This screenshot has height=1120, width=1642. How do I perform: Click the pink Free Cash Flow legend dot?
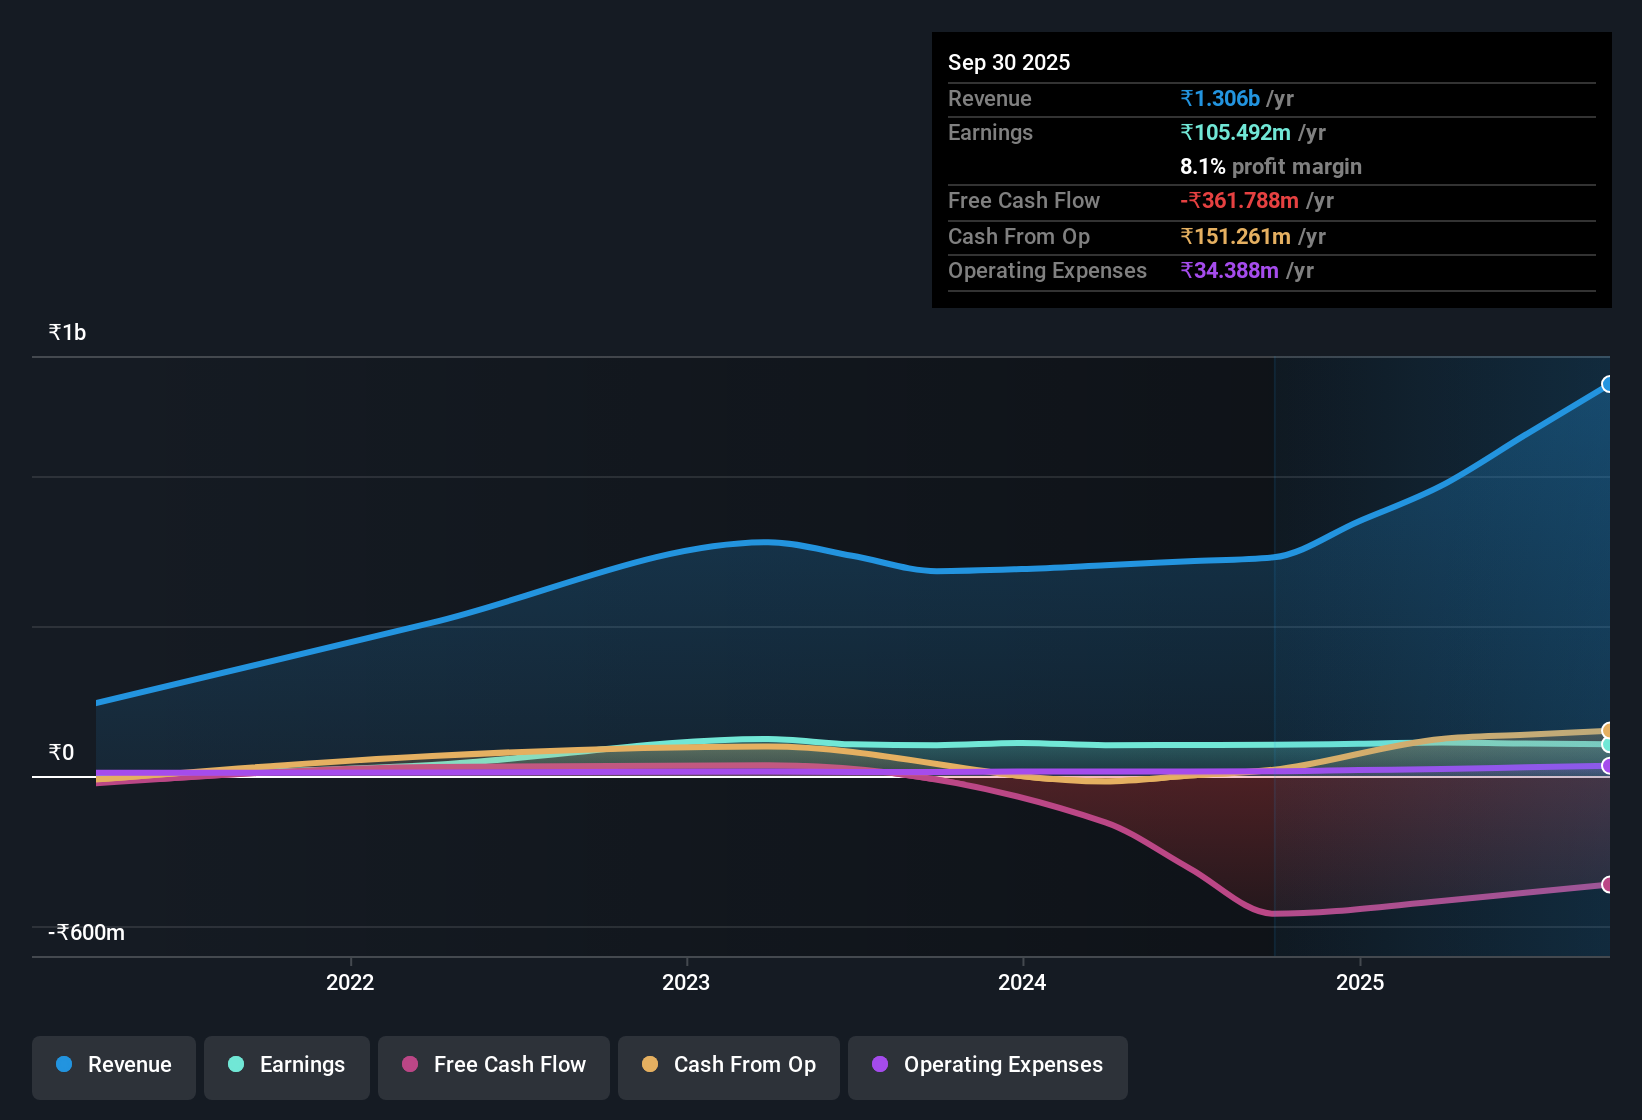point(410,1064)
